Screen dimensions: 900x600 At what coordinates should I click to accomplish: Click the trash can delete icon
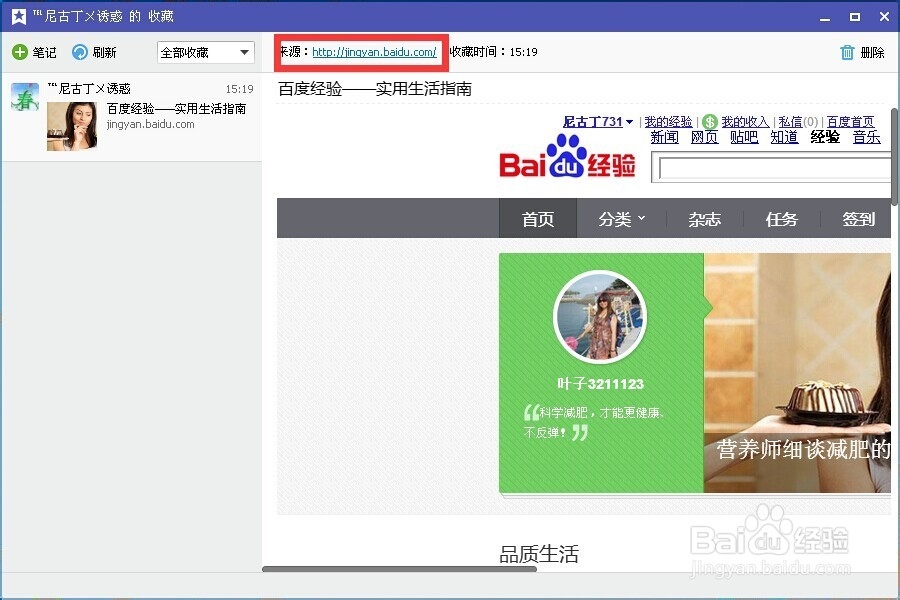[x=847, y=52]
